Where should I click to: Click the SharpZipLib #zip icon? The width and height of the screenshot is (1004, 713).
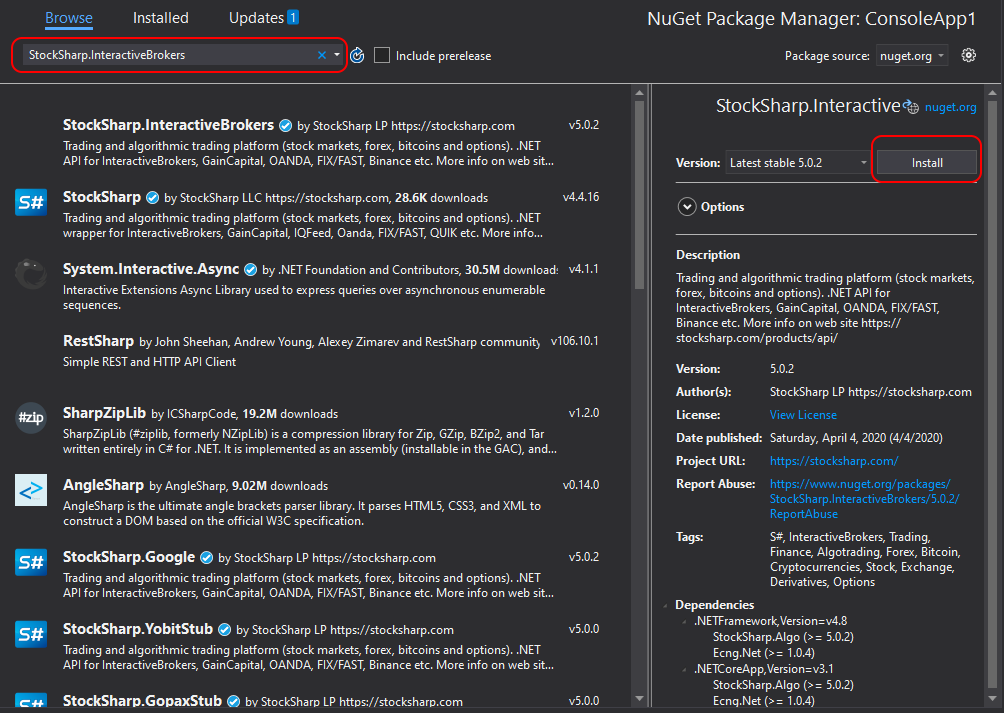[x=31, y=418]
